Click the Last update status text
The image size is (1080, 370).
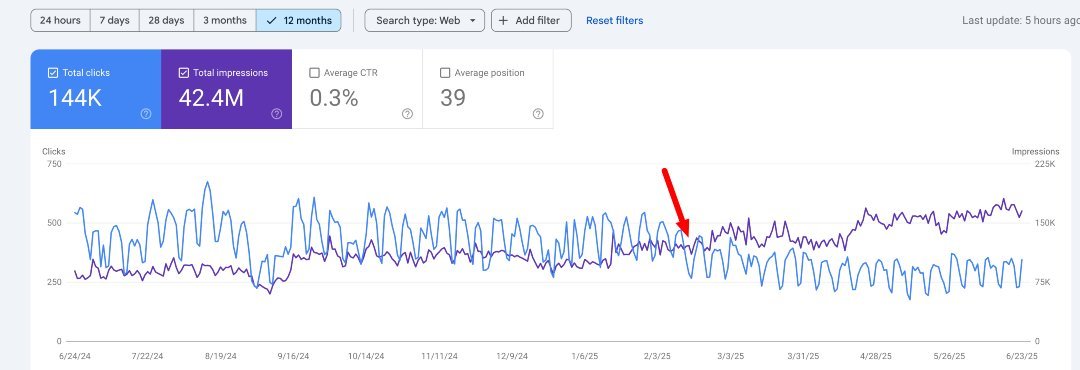tap(1020, 21)
